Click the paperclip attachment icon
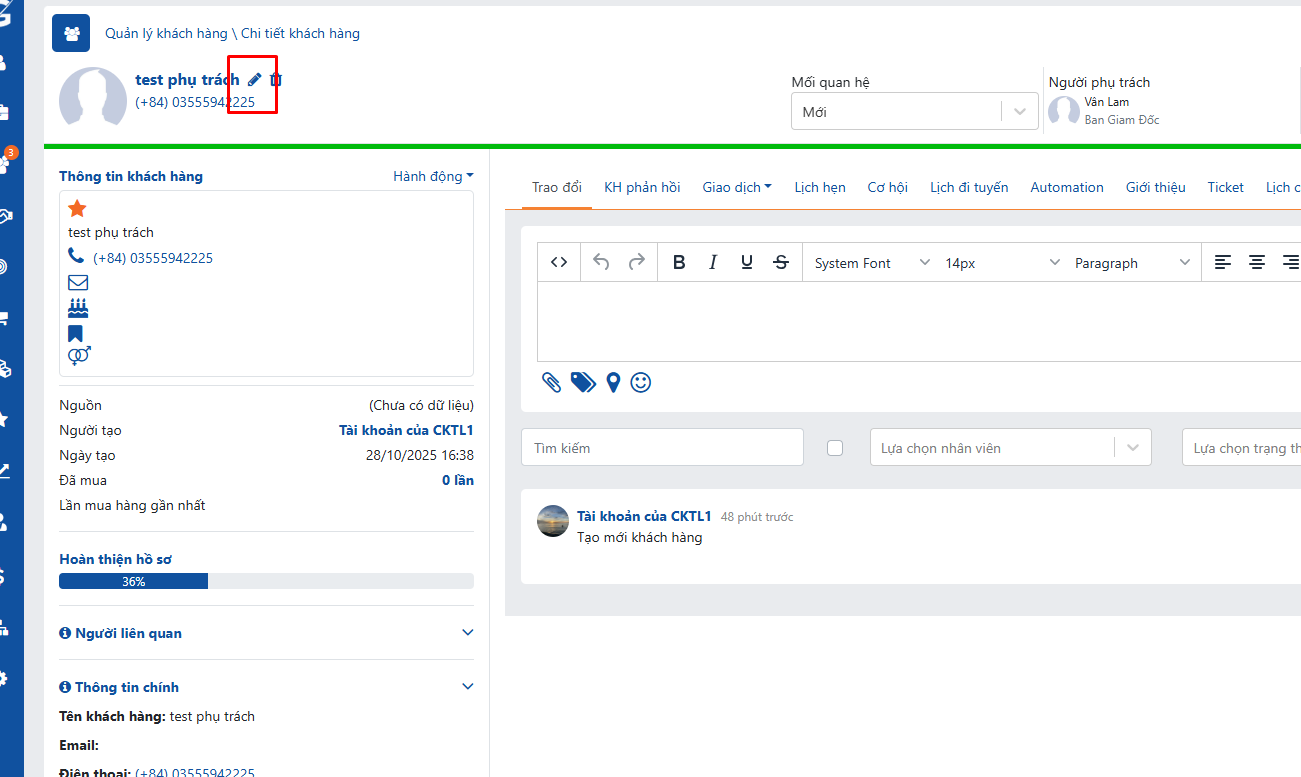The height and width of the screenshot is (777, 1301). click(x=551, y=382)
